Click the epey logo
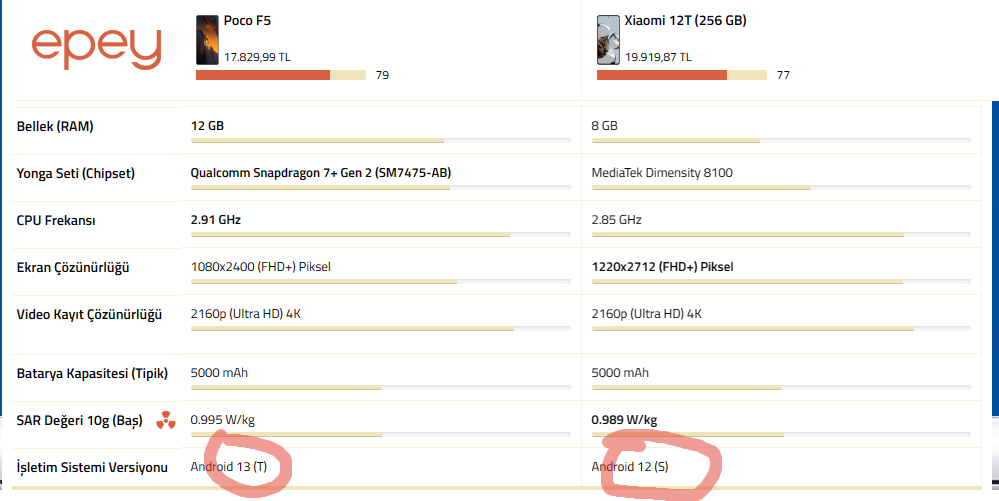999x501 pixels. pos(96,47)
